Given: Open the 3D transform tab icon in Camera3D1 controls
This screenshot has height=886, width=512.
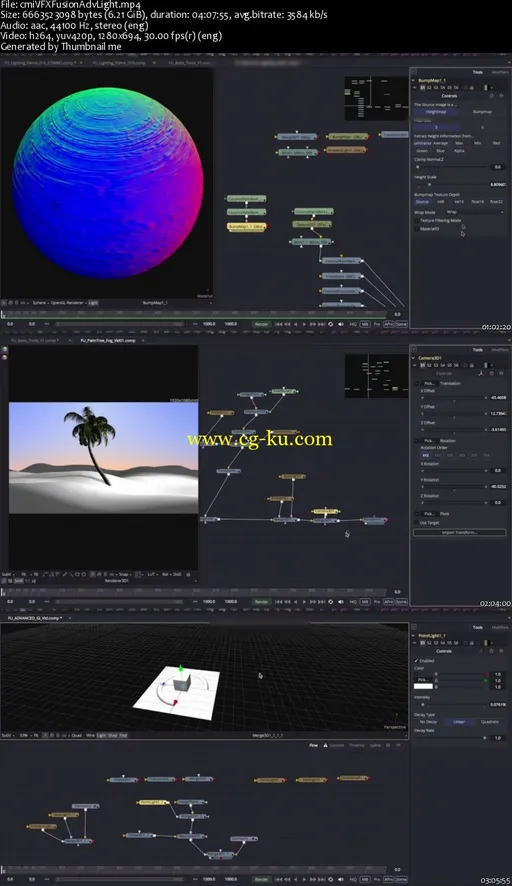Looking at the screenshot, I should [481, 373].
